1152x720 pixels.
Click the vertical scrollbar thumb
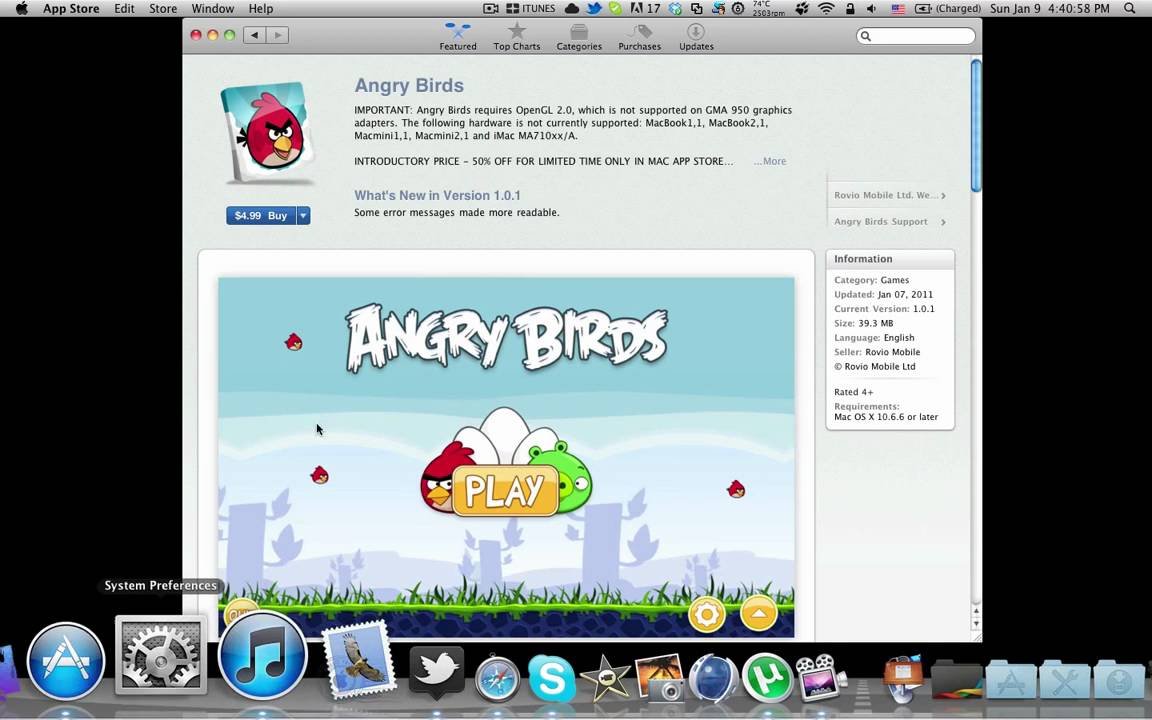tap(976, 125)
